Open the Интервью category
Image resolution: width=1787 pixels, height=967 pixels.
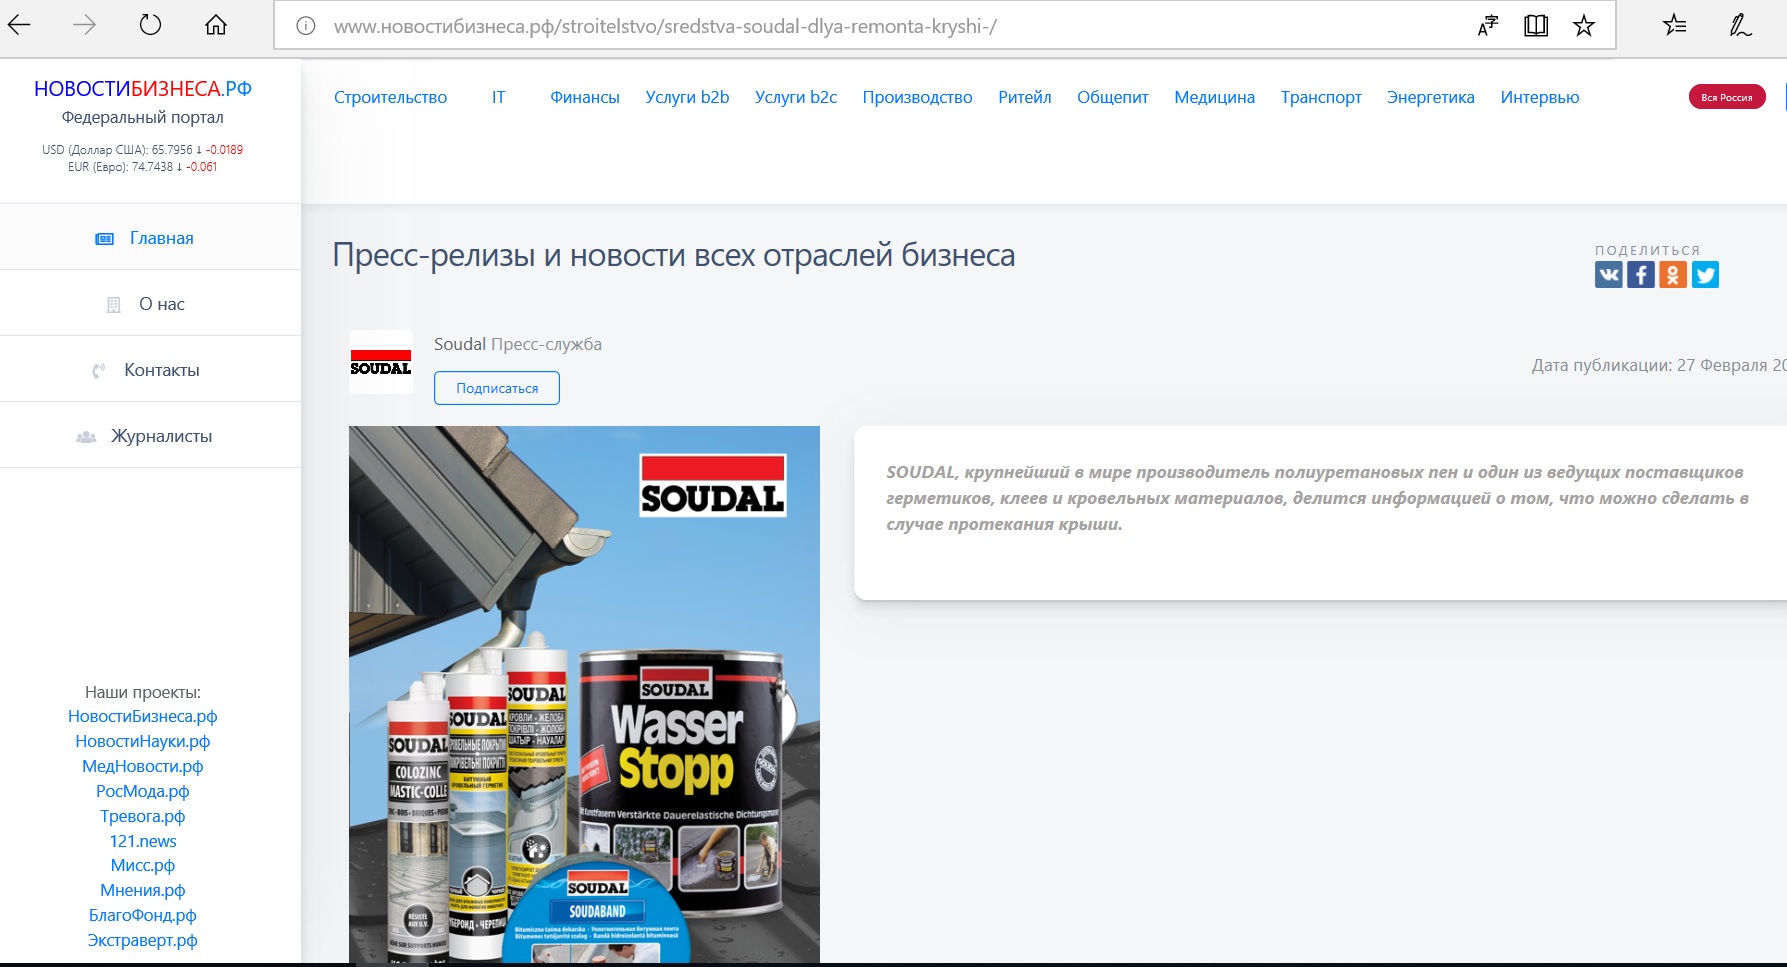tap(1540, 97)
